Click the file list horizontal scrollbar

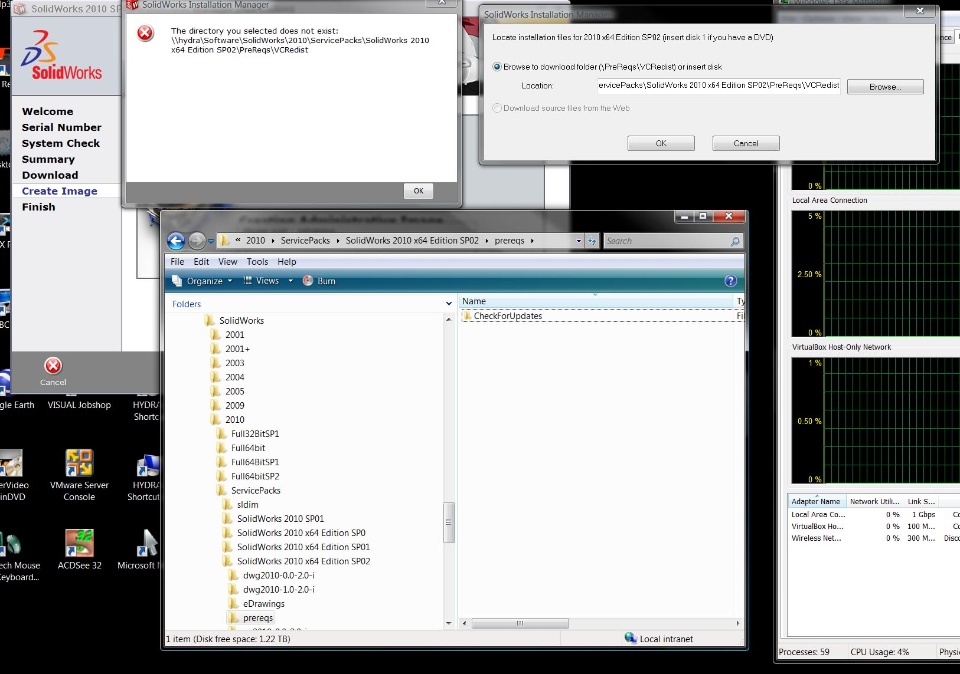click(520, 623)
